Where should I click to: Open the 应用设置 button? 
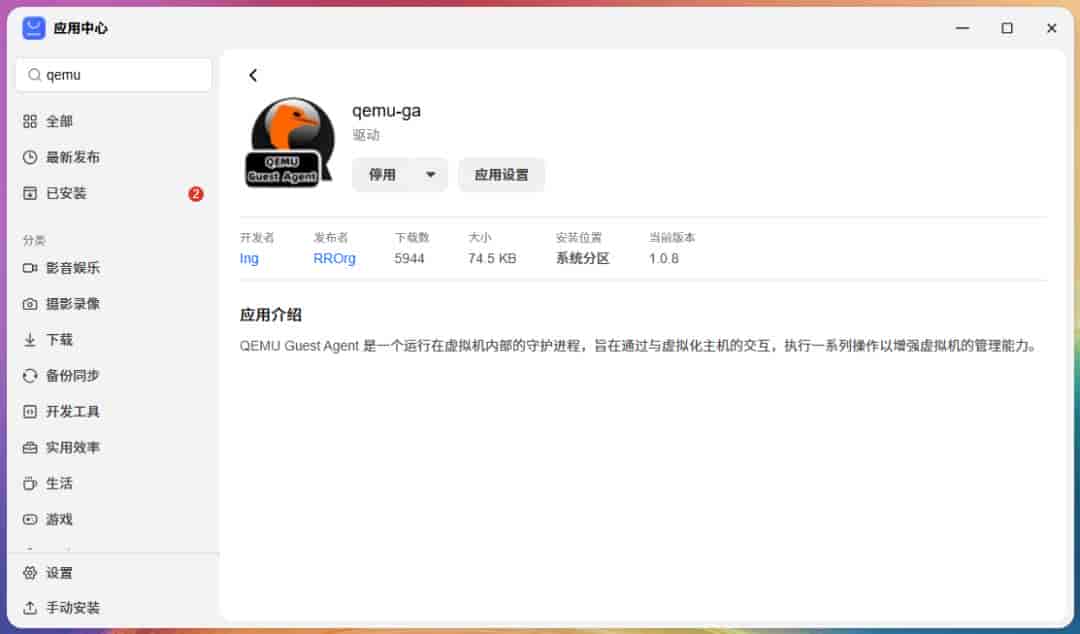pyautogui.click(x=501, y=174)
